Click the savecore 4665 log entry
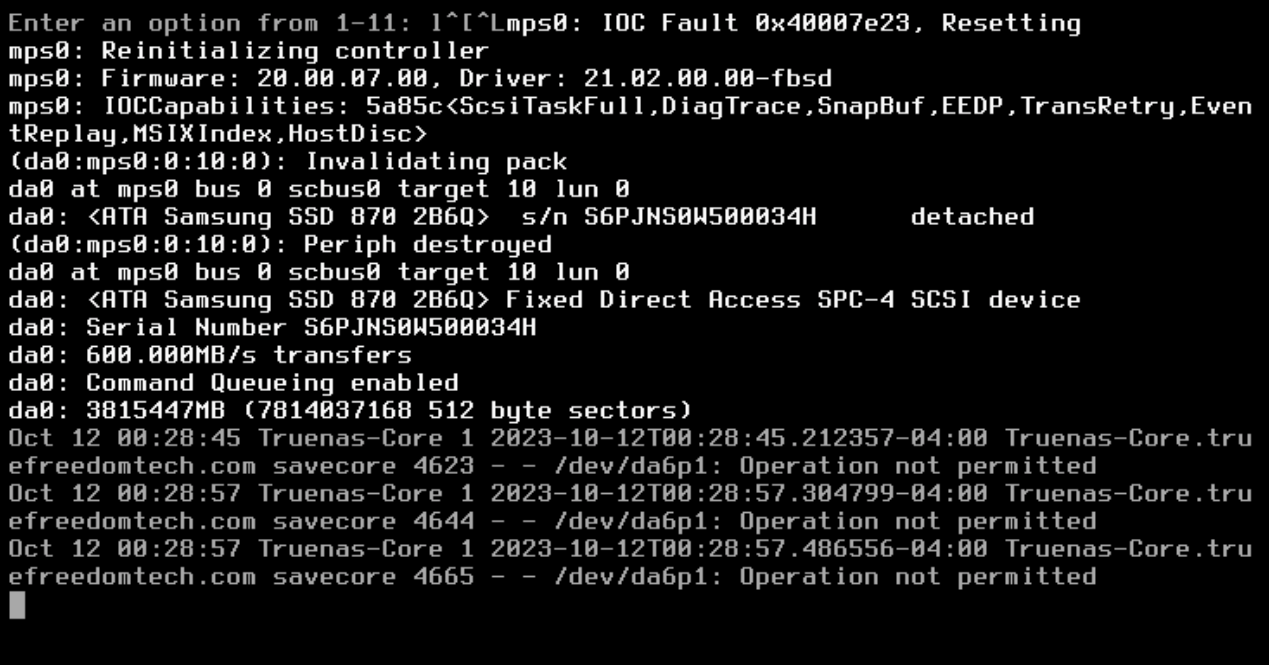Screen dimensions: 1269x665 pos(631,562)
